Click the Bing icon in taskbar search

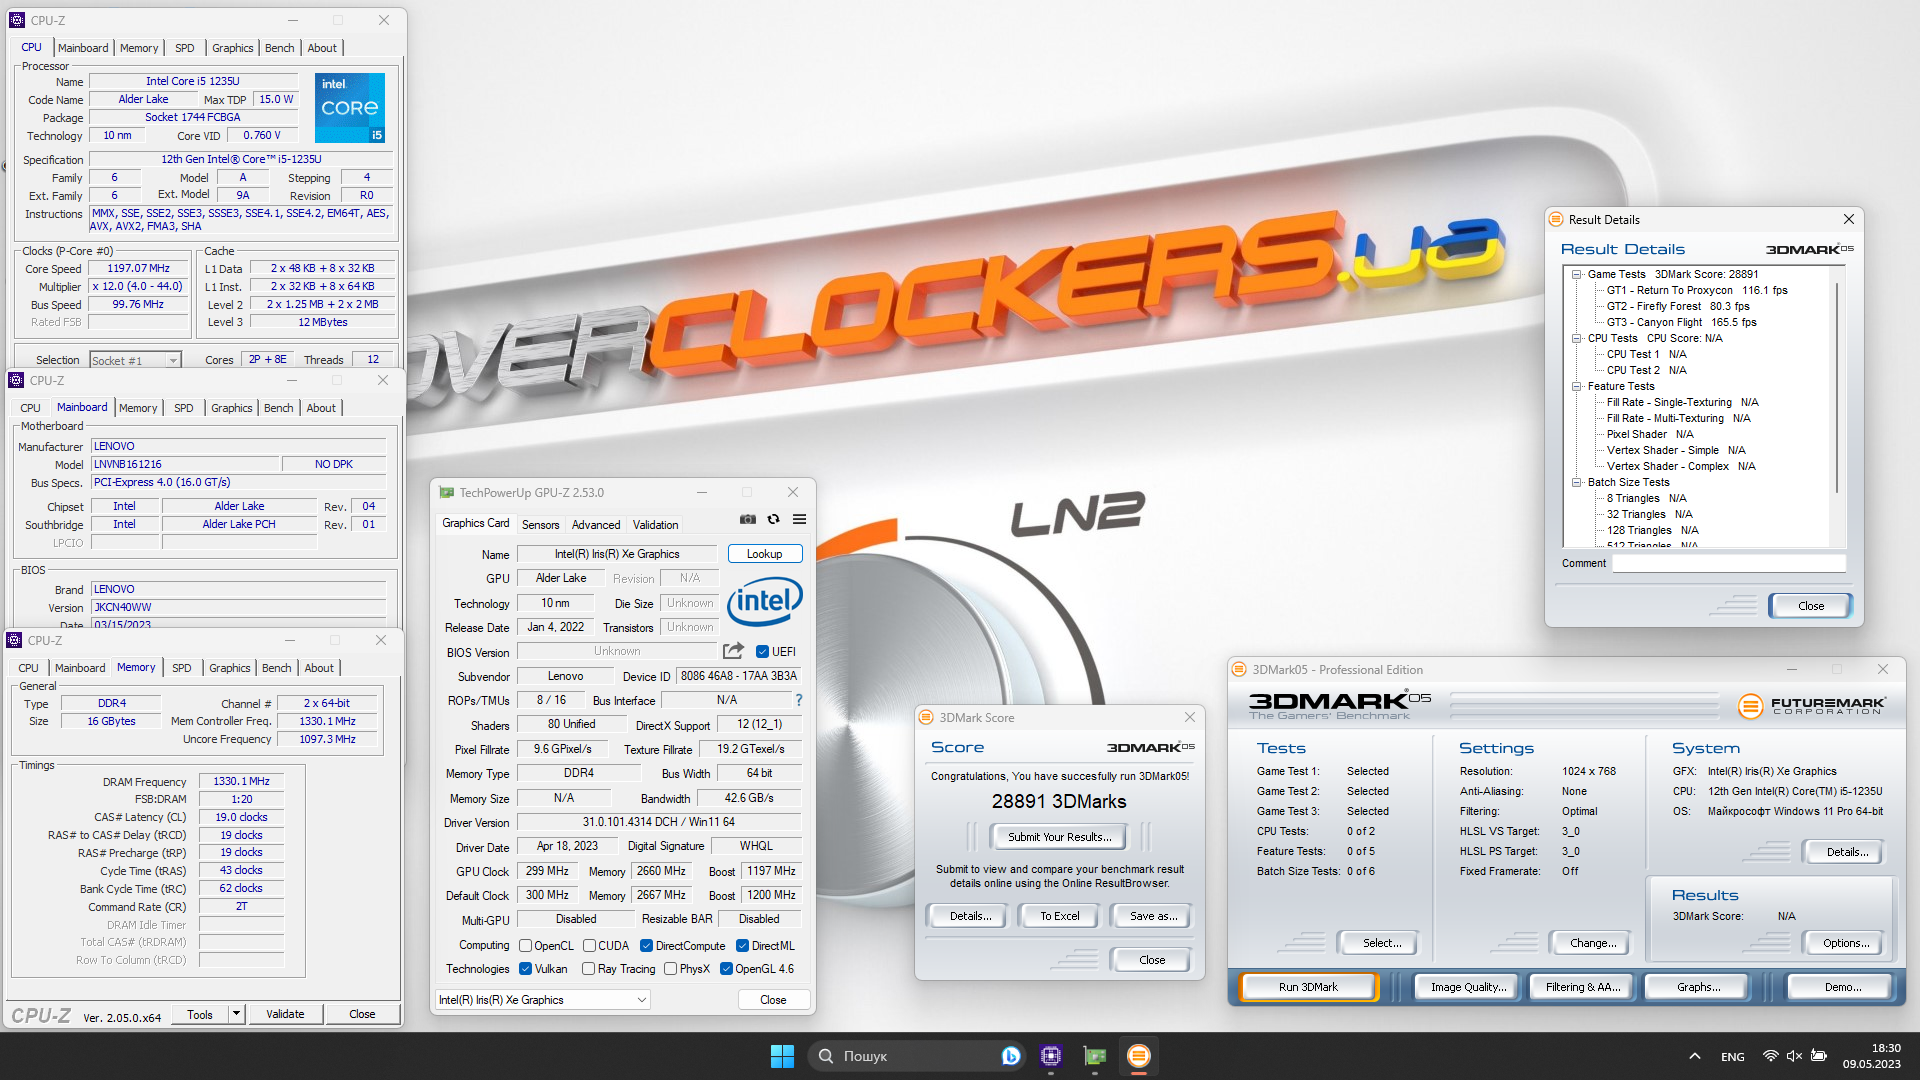pyautogui.click(x=1010, y=1056)
